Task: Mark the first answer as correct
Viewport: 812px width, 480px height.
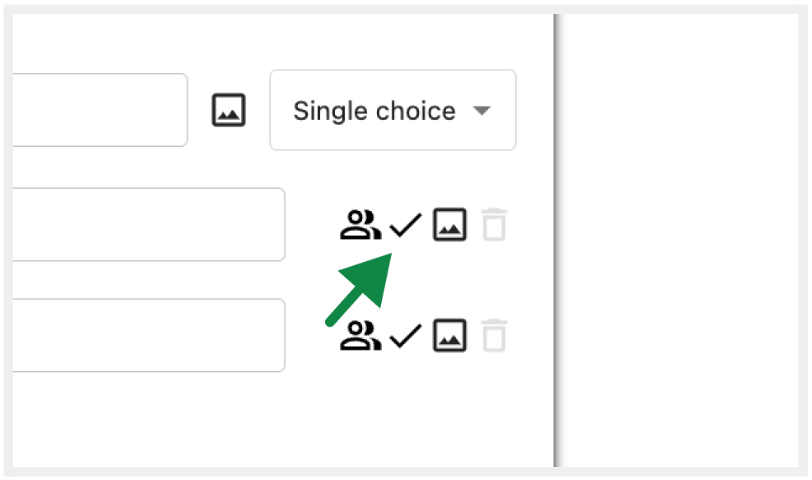Action: coord(406,226)
